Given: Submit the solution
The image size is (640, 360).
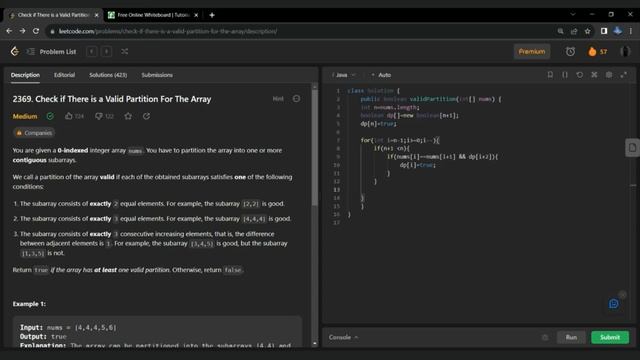Looking at the screenshot, I should [x=610, y=337].
